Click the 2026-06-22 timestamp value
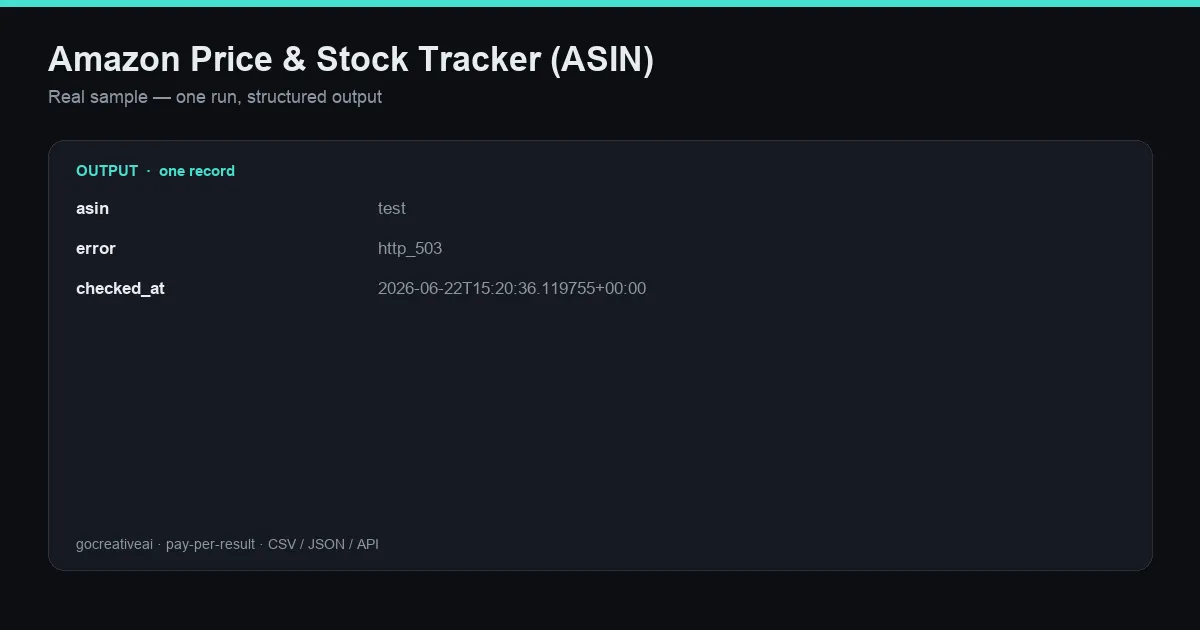 512,288
